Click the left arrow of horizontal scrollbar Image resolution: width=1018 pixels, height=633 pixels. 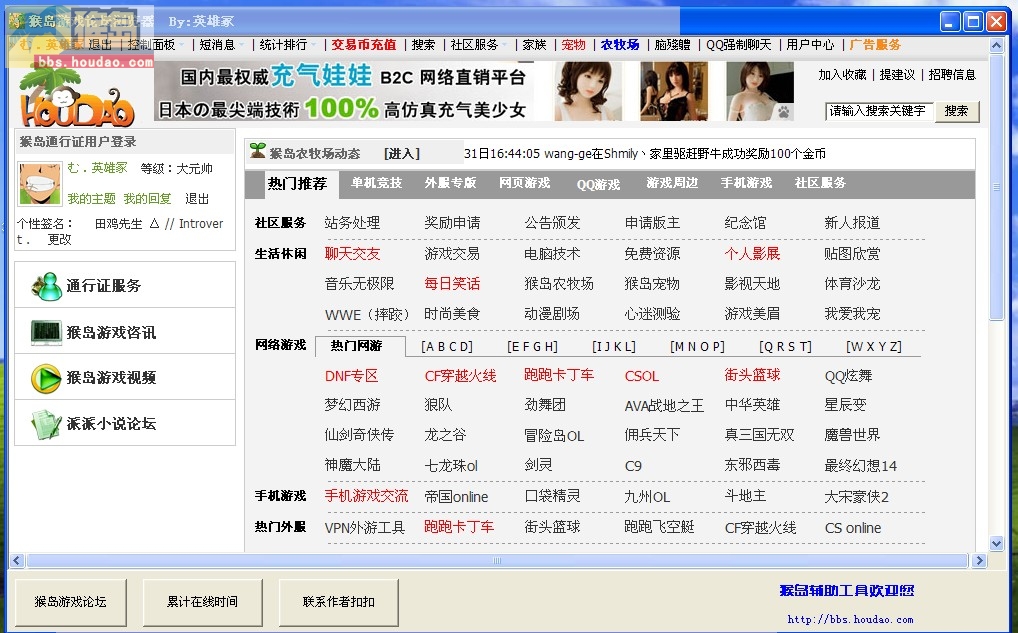[x=17, y=560]
